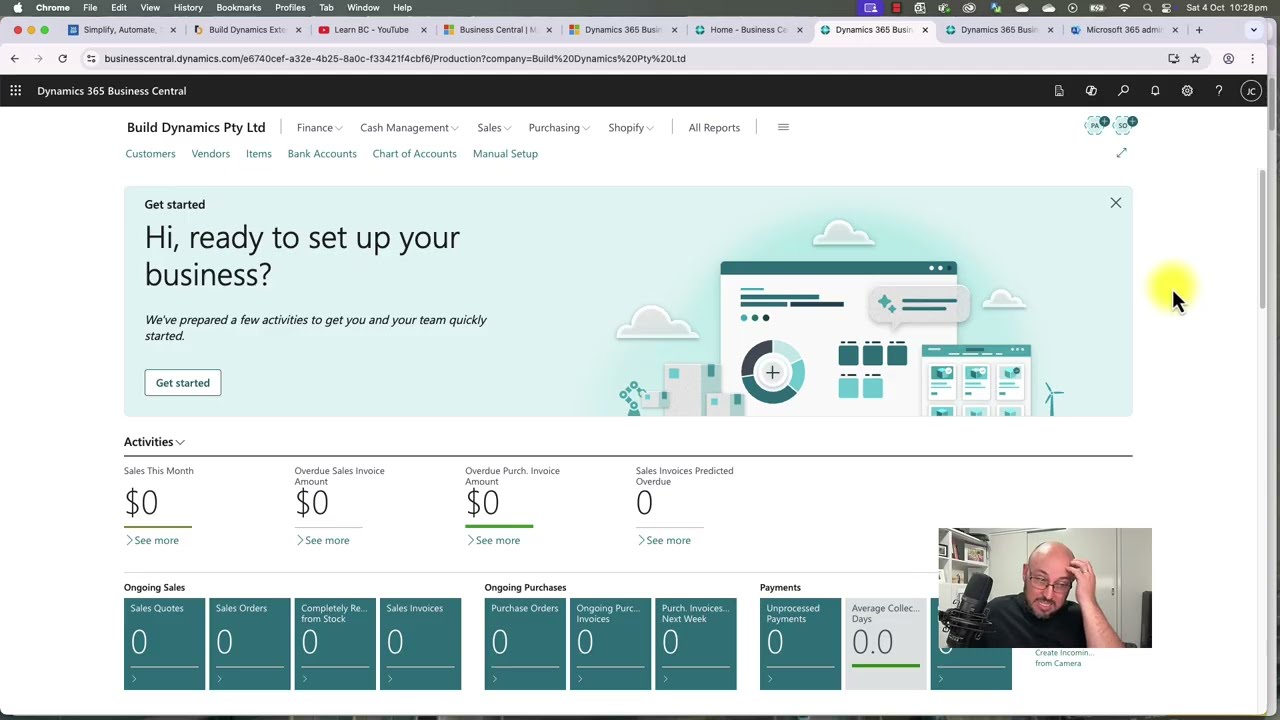Open the JC account avatar
This screenshot has width=1280, height=720.
tap(1251, 91)
